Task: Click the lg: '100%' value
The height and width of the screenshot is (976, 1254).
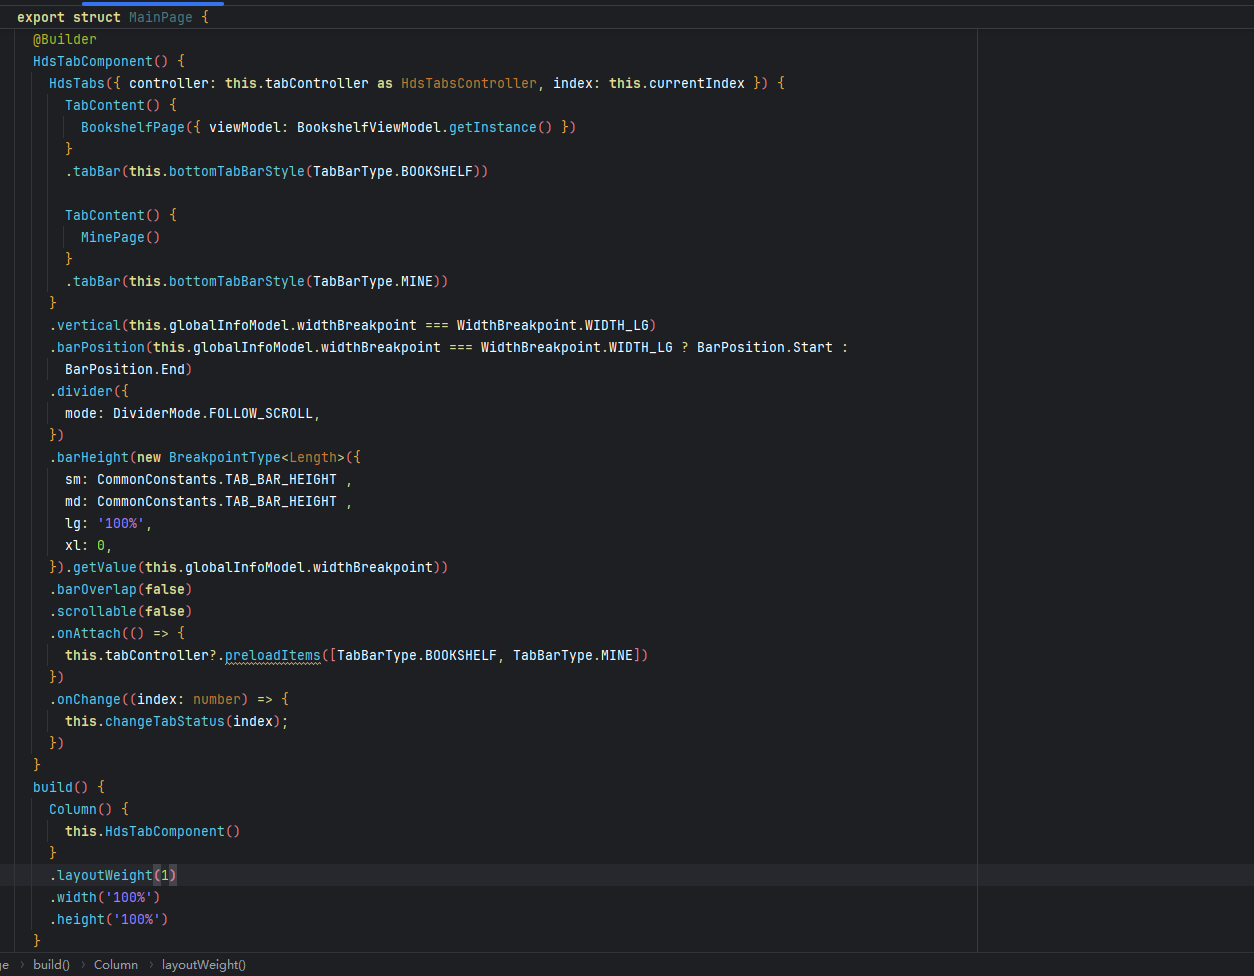Action: pyautogui.click(x=121, y=523)
